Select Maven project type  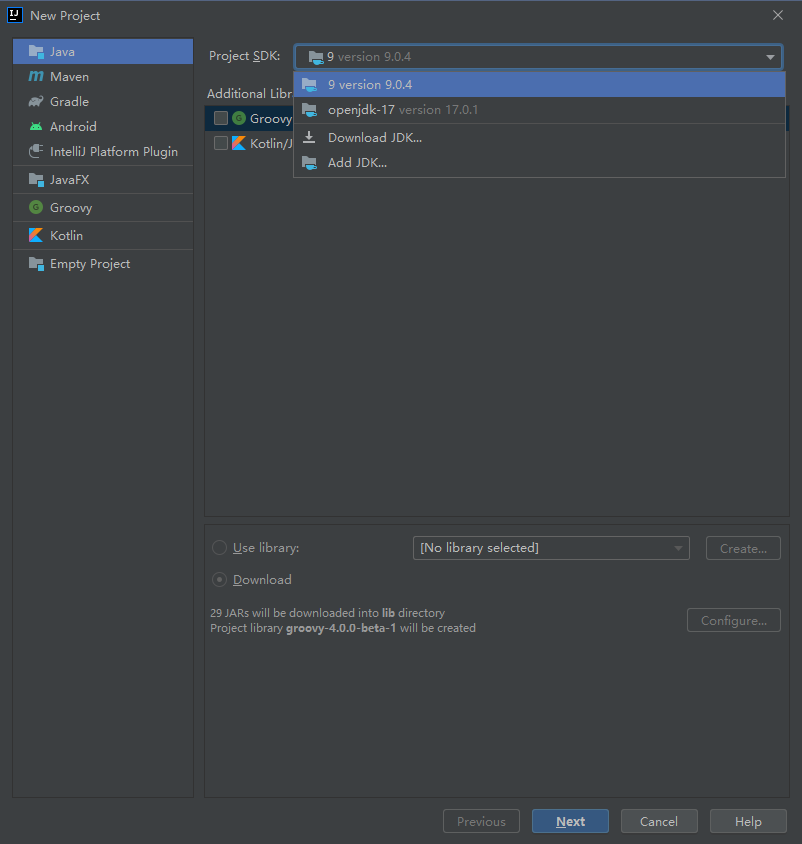point(103,76)
